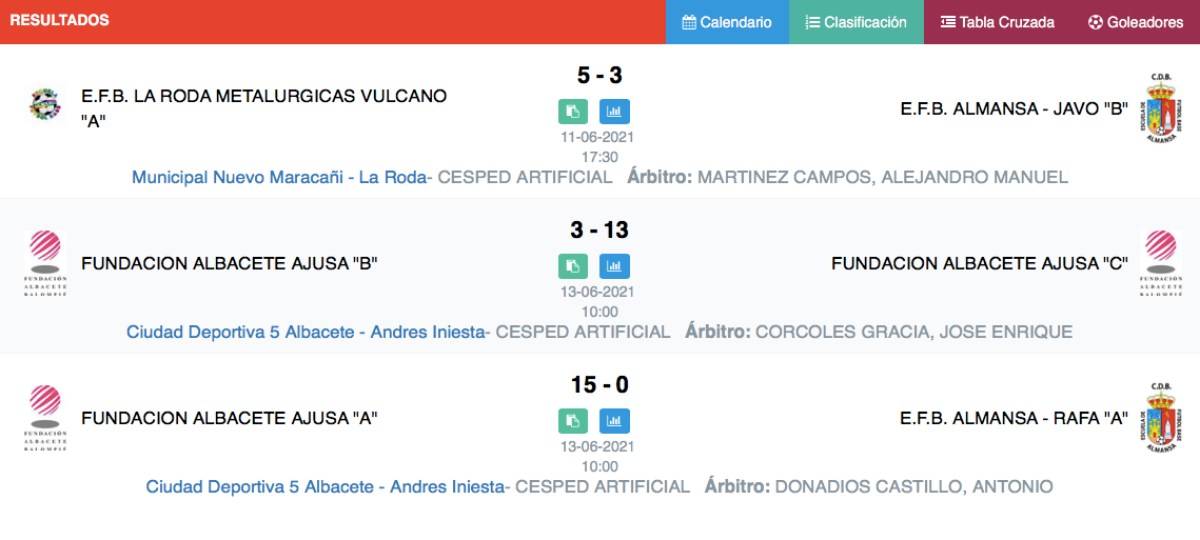Viewport: 1200px width, 540px height.
Task: Click the team name FUNDACION ALBACETE AJUSA "A"
Action: [x=229, y=418]
